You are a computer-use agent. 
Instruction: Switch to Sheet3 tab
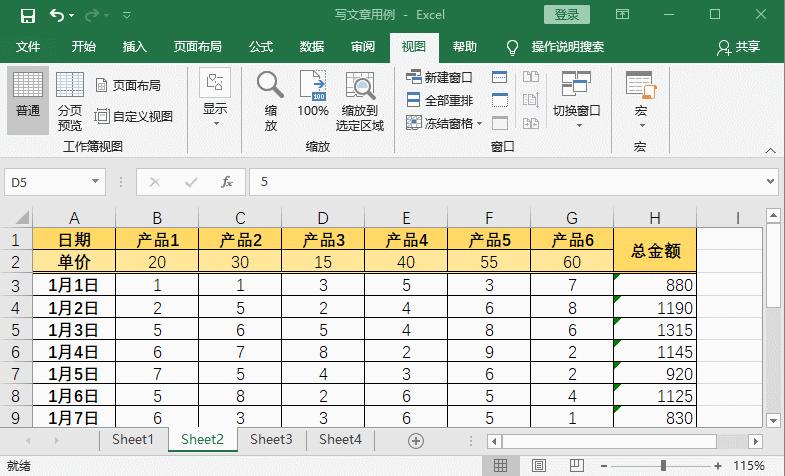tap(271, 439)
